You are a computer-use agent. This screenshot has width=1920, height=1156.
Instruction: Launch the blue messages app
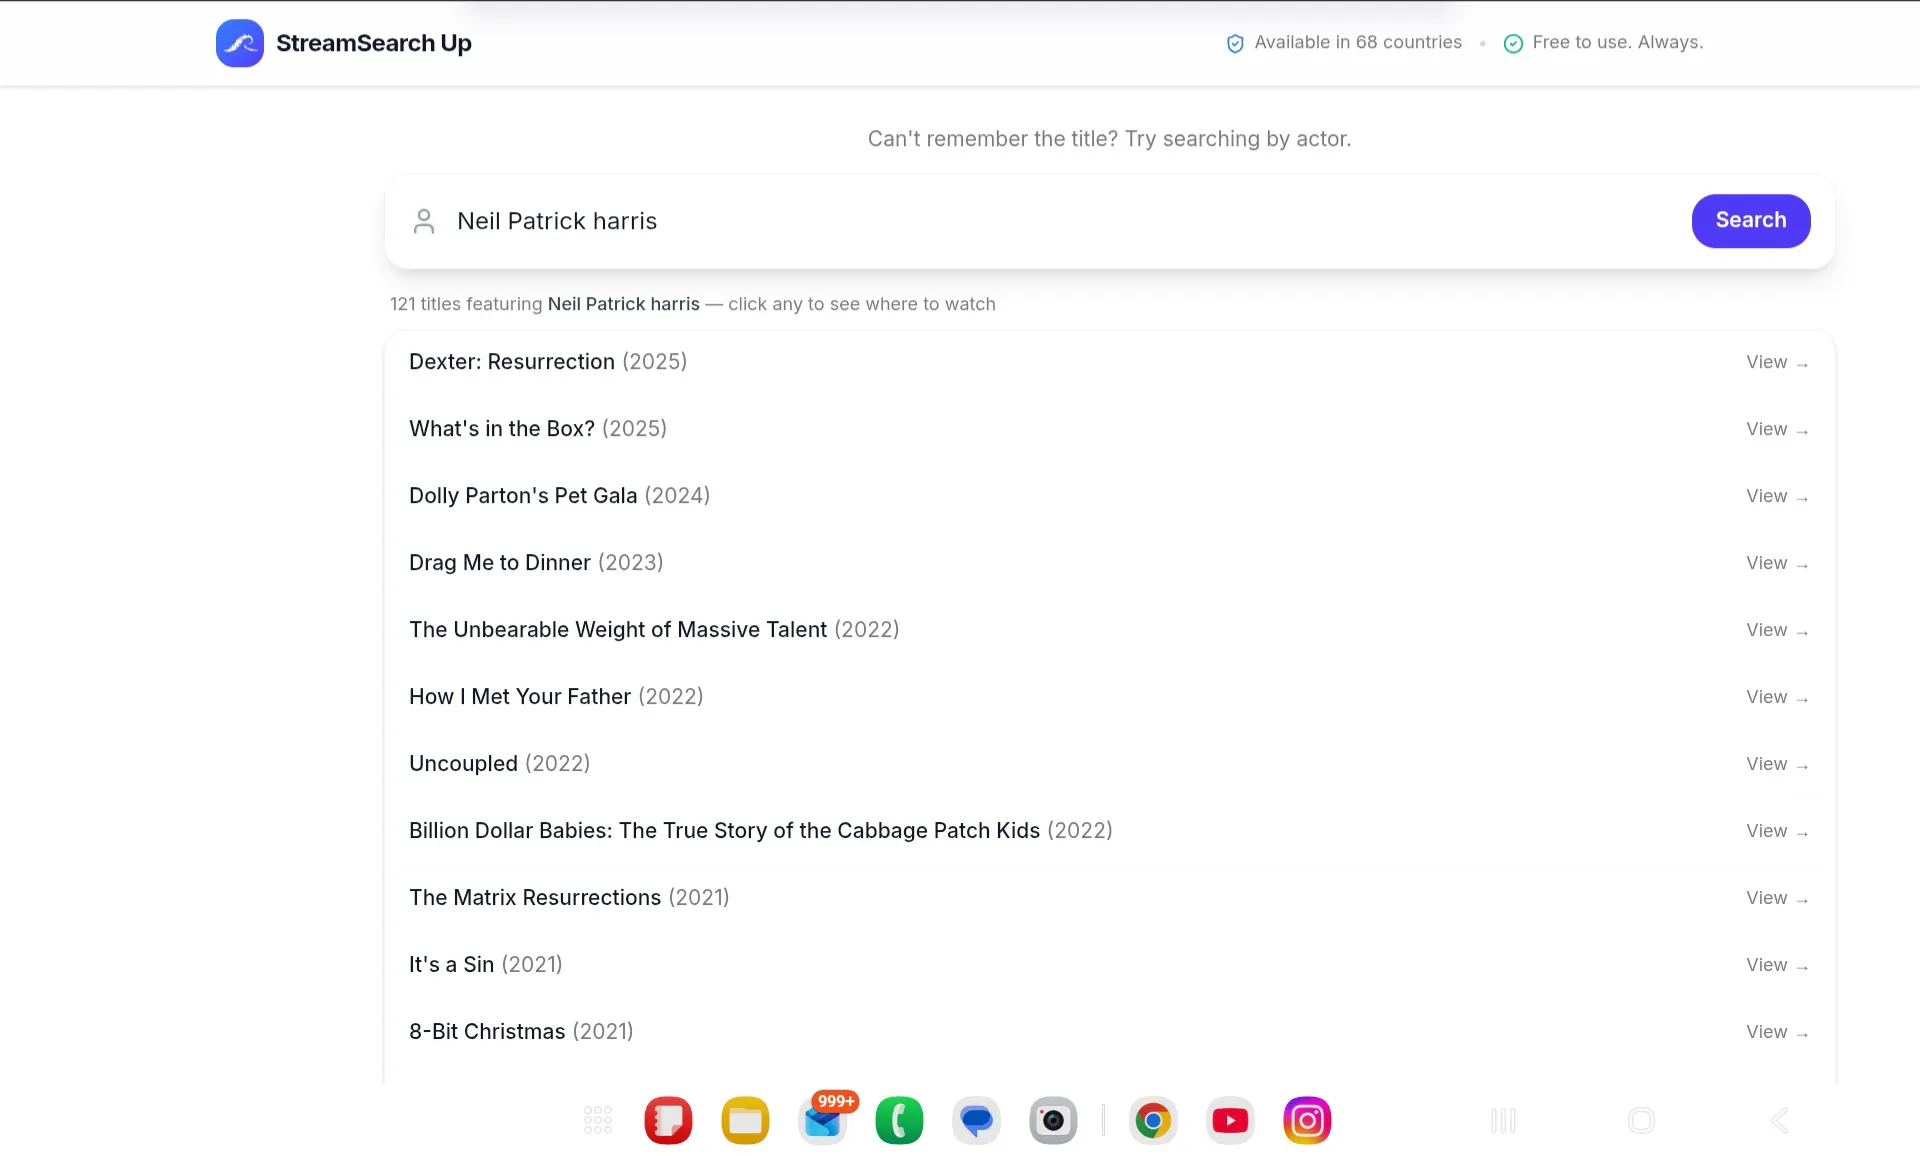[x=976, y=1120]
